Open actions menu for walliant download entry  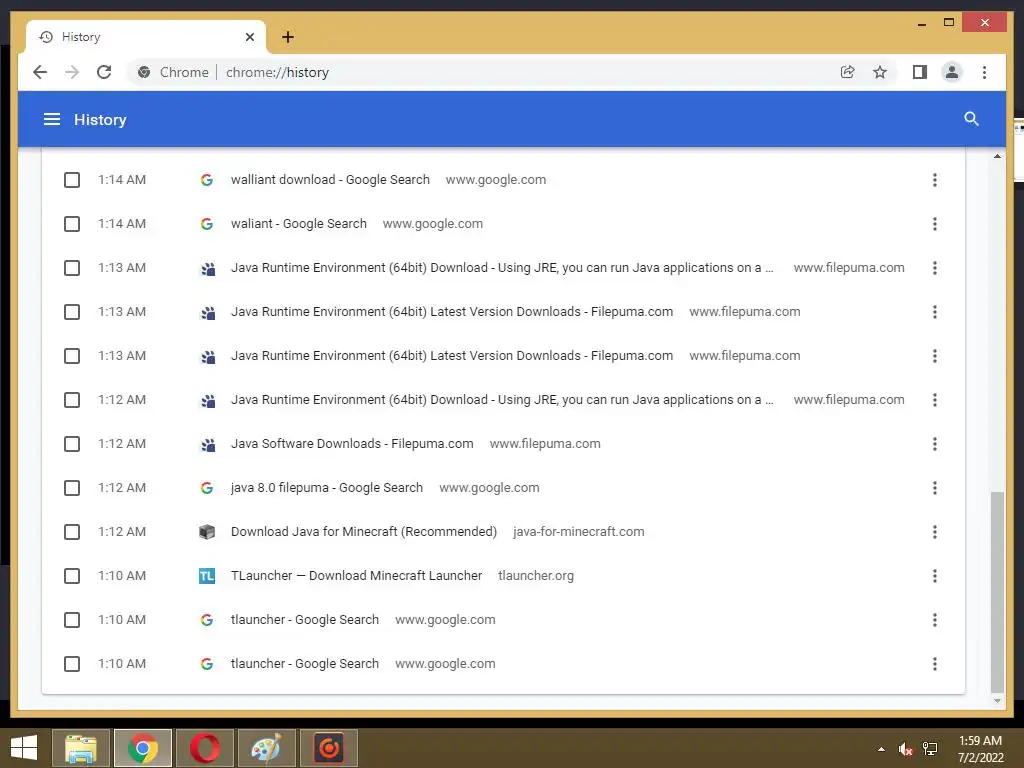point(935,180)
